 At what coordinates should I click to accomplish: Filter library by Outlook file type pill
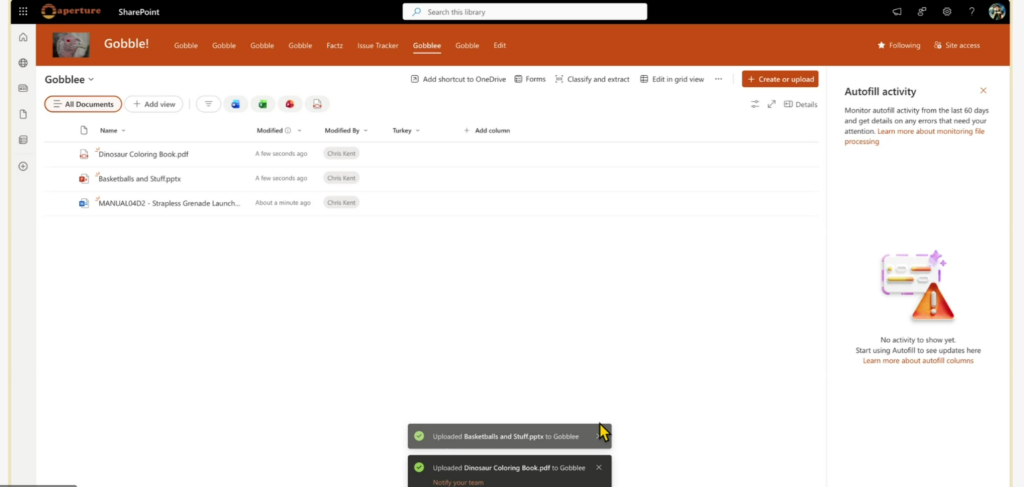click(x=236, y=104)
